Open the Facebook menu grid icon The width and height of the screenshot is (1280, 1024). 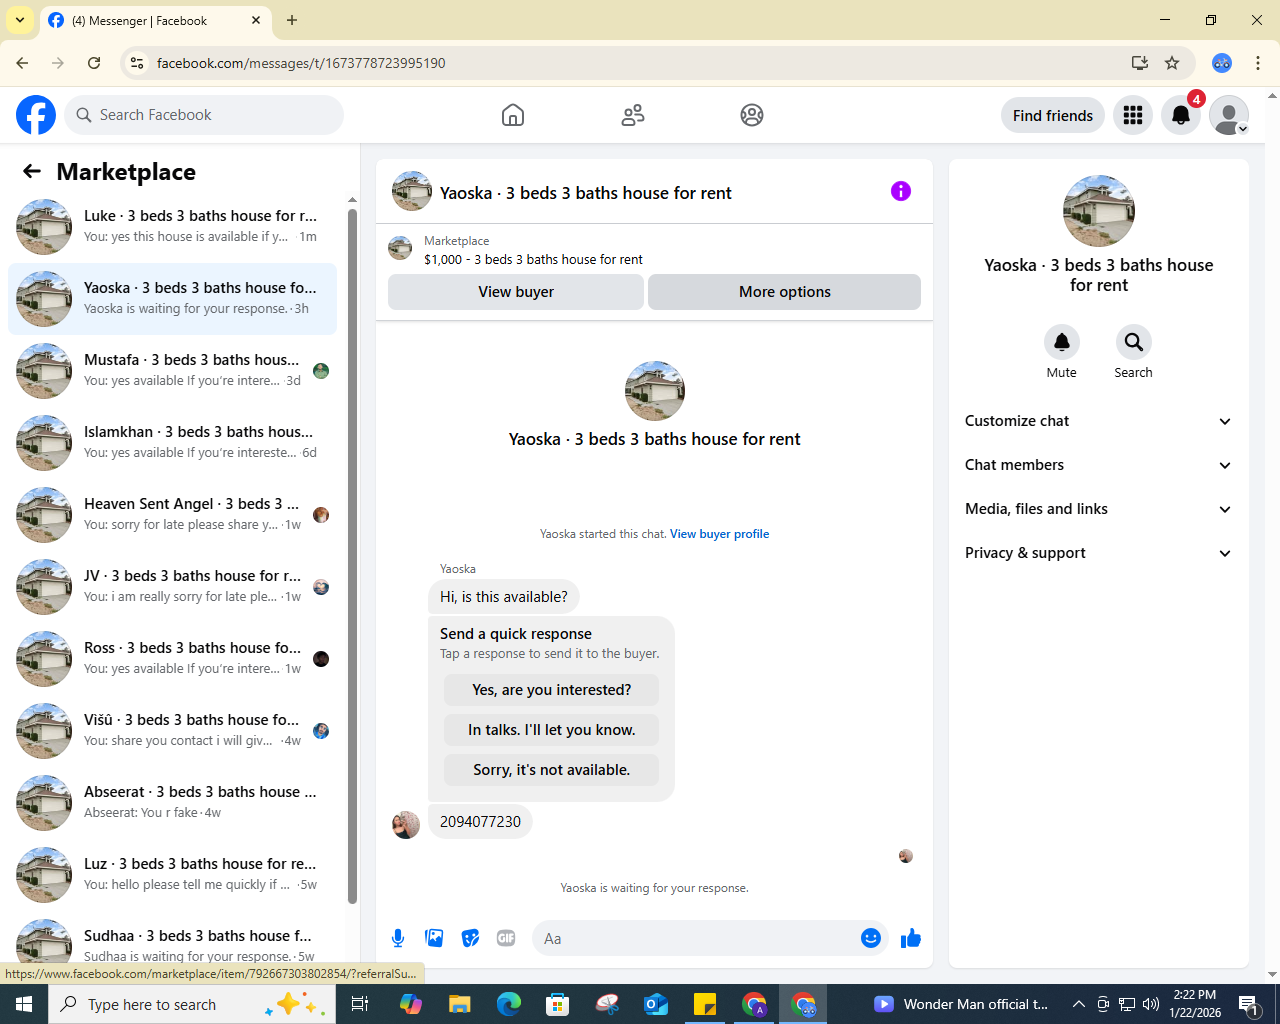[1133, 115]
